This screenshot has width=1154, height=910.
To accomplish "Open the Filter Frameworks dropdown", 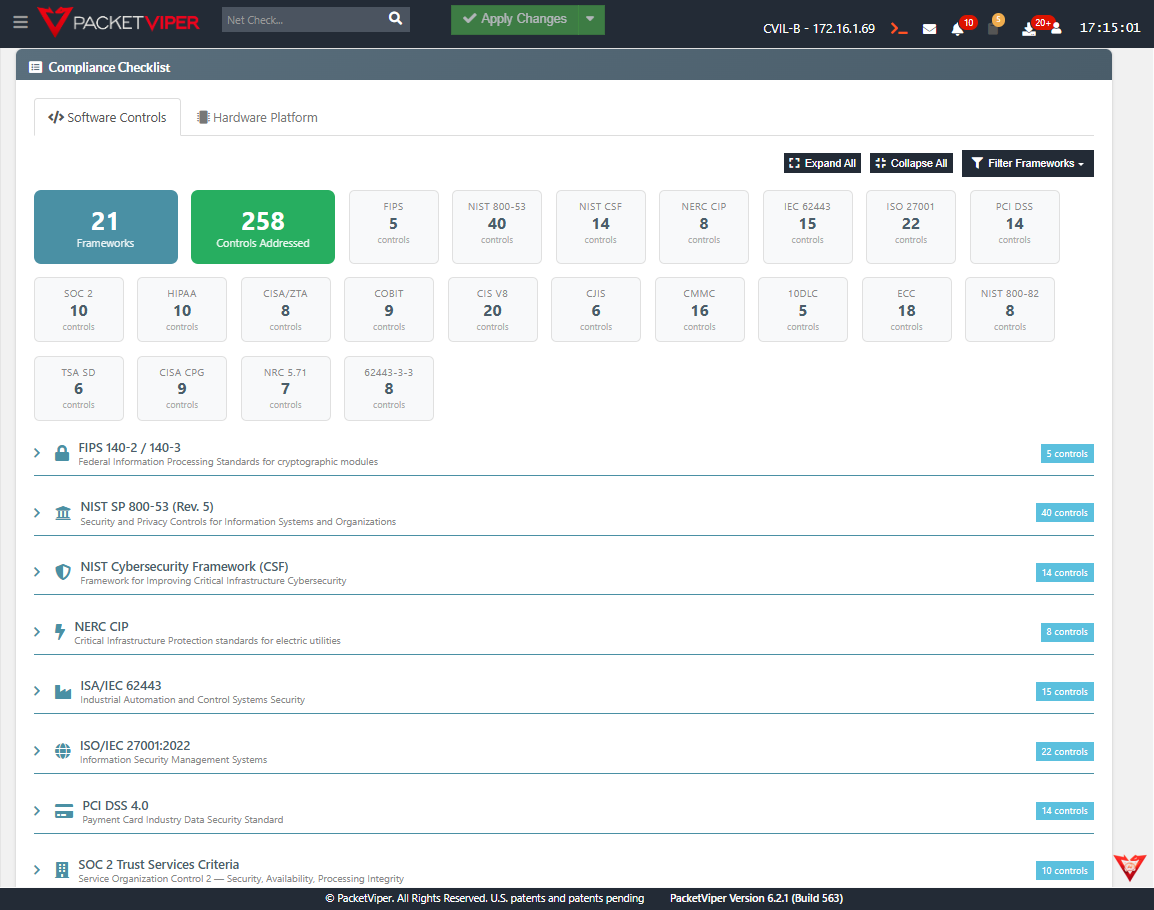I will (x=1027, y=163).
